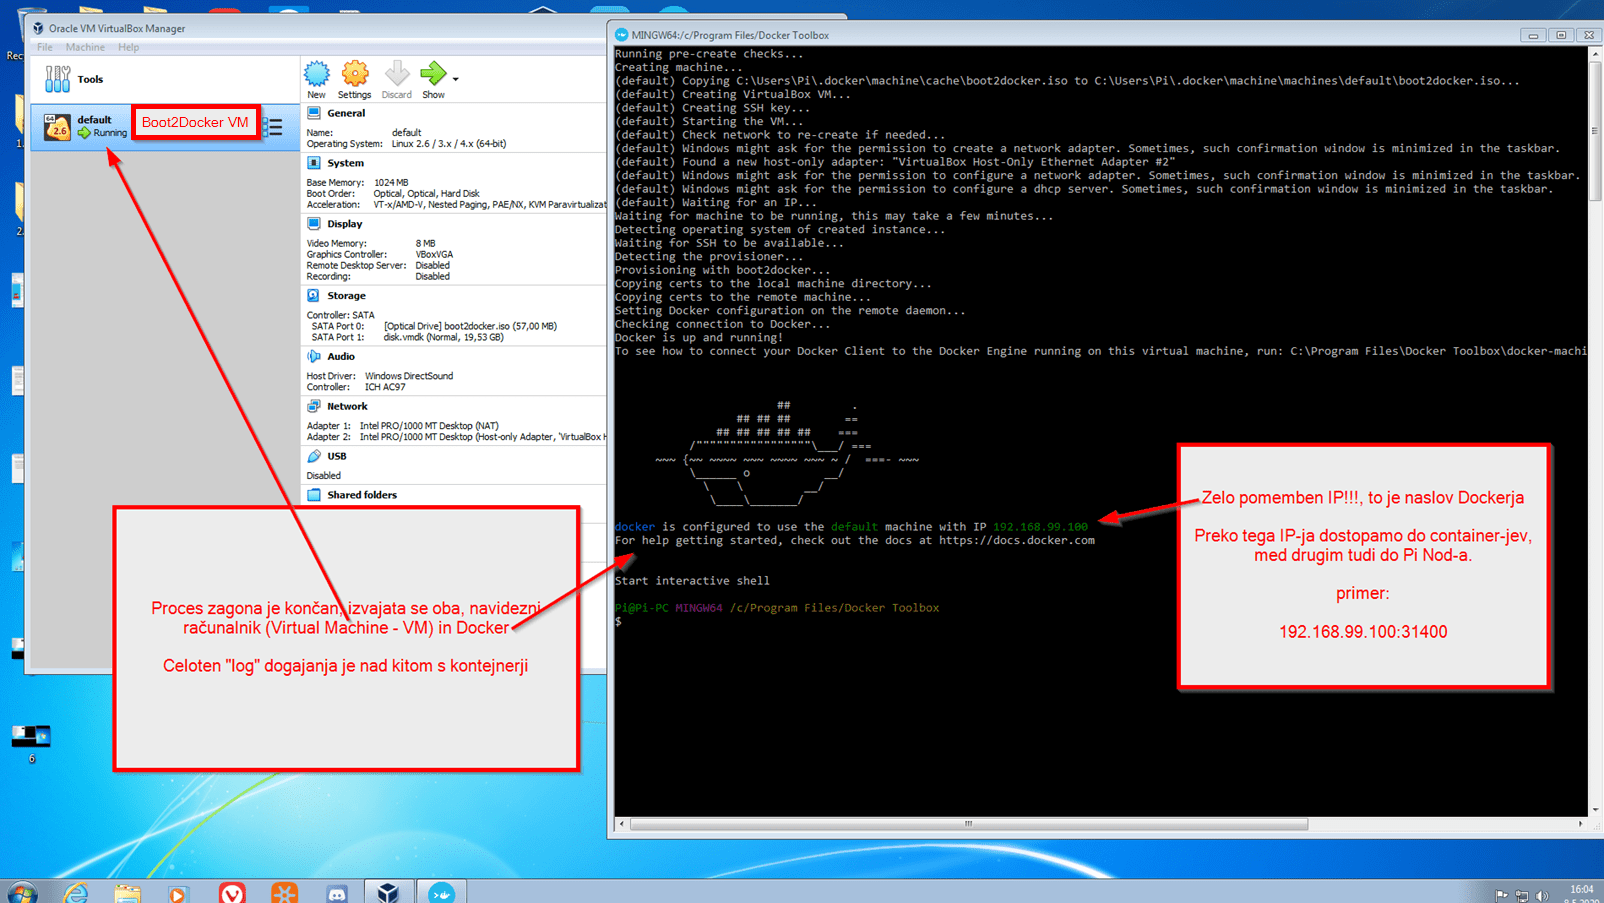
Task: Click the New machine icon in VirtualBox
Action: tap(317, 73)
